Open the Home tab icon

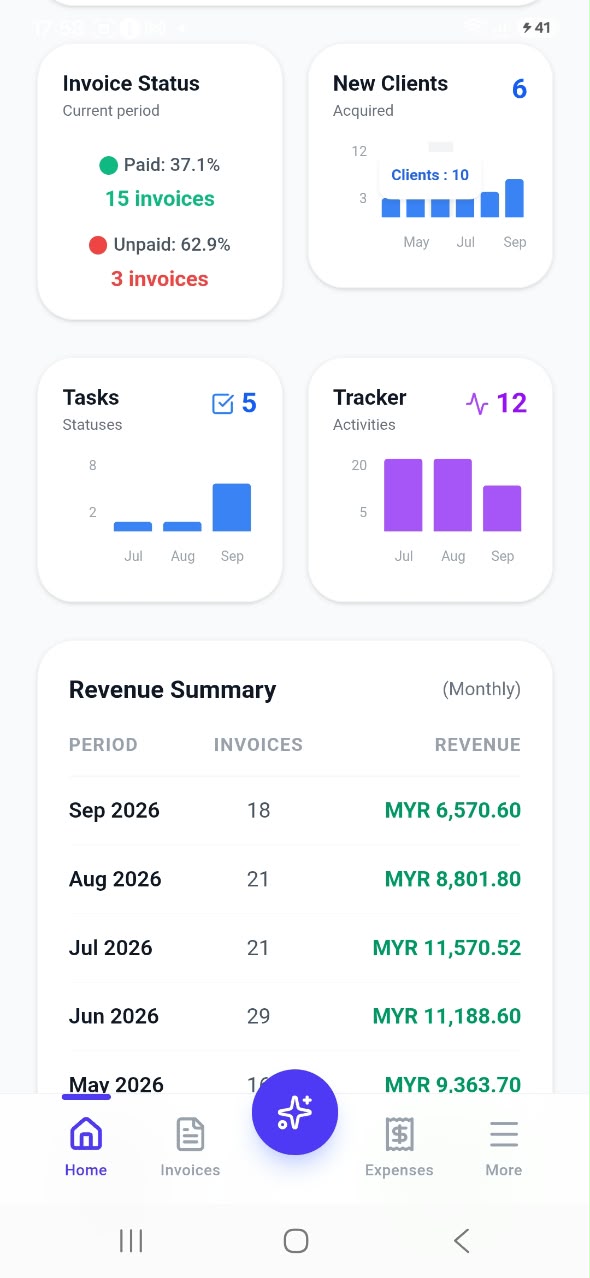[x=86, y=1134]
